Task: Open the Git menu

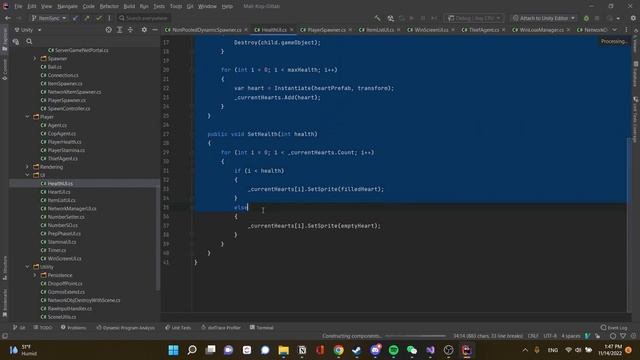Action: [x=190, y=6]
